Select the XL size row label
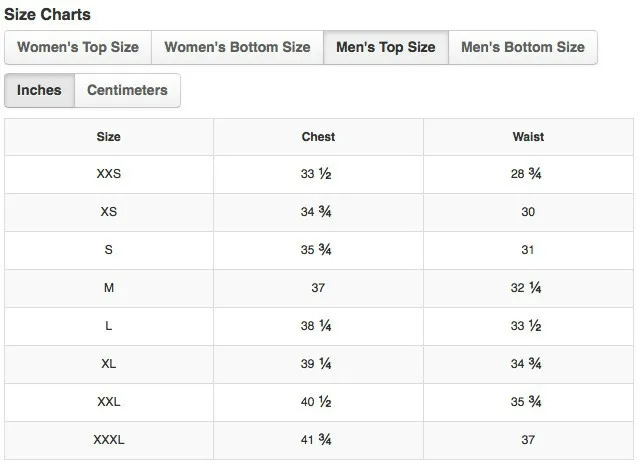Viewport: 643px width, 470px height. 109,364
